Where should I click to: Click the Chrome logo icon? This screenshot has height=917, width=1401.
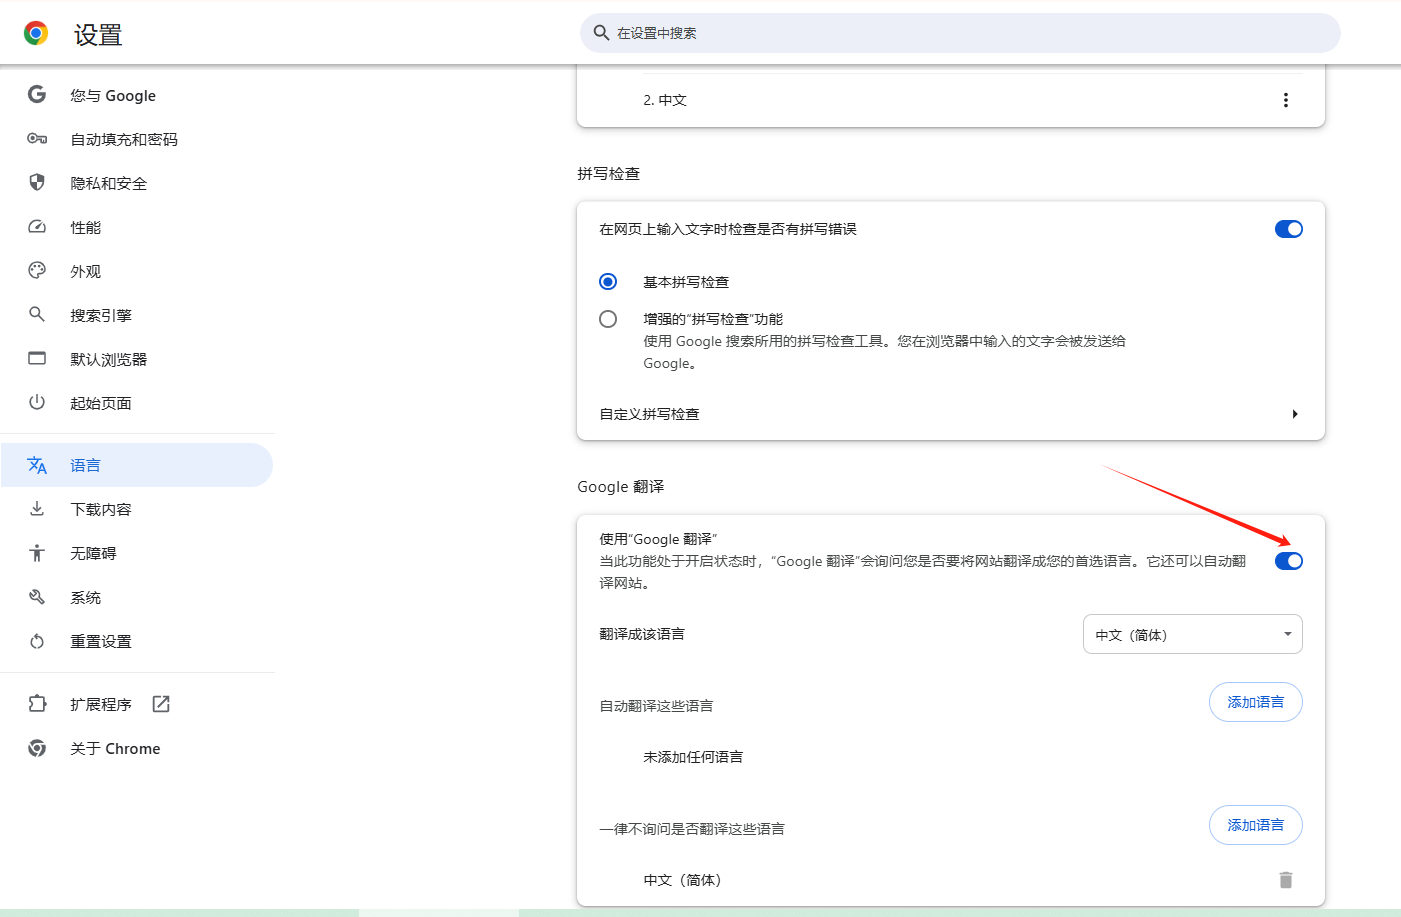(x=36, y=33)
